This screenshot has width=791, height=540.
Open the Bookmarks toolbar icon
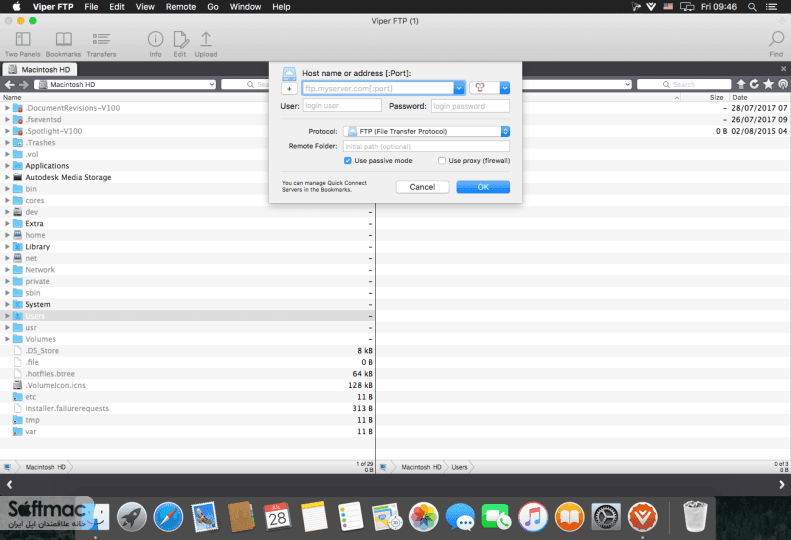(x=63, y=44)
